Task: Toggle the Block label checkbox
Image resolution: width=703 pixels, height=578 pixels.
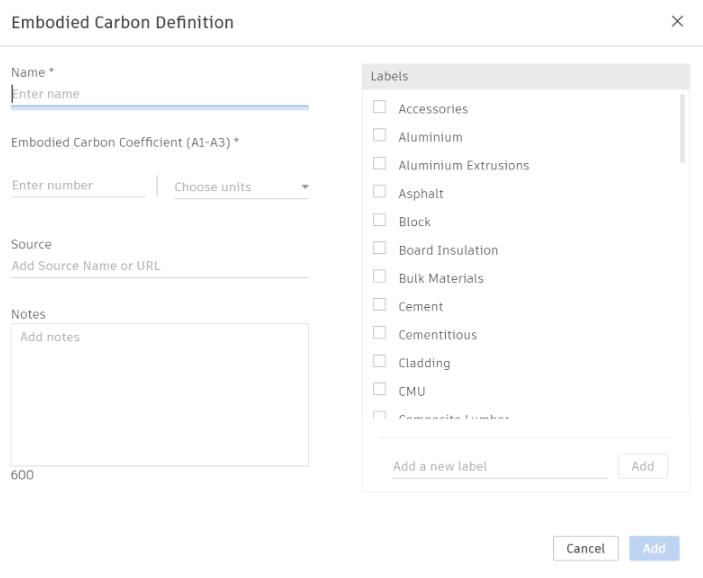Action: [380, 221]
